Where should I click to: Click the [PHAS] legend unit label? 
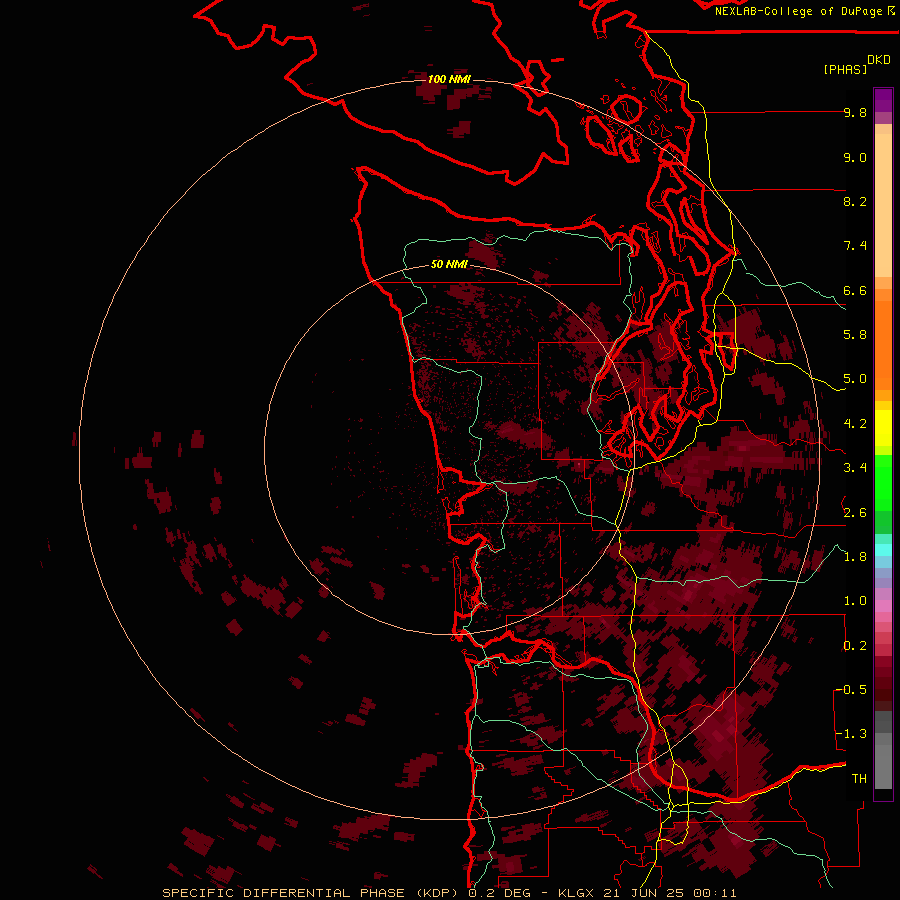point(845,69)
